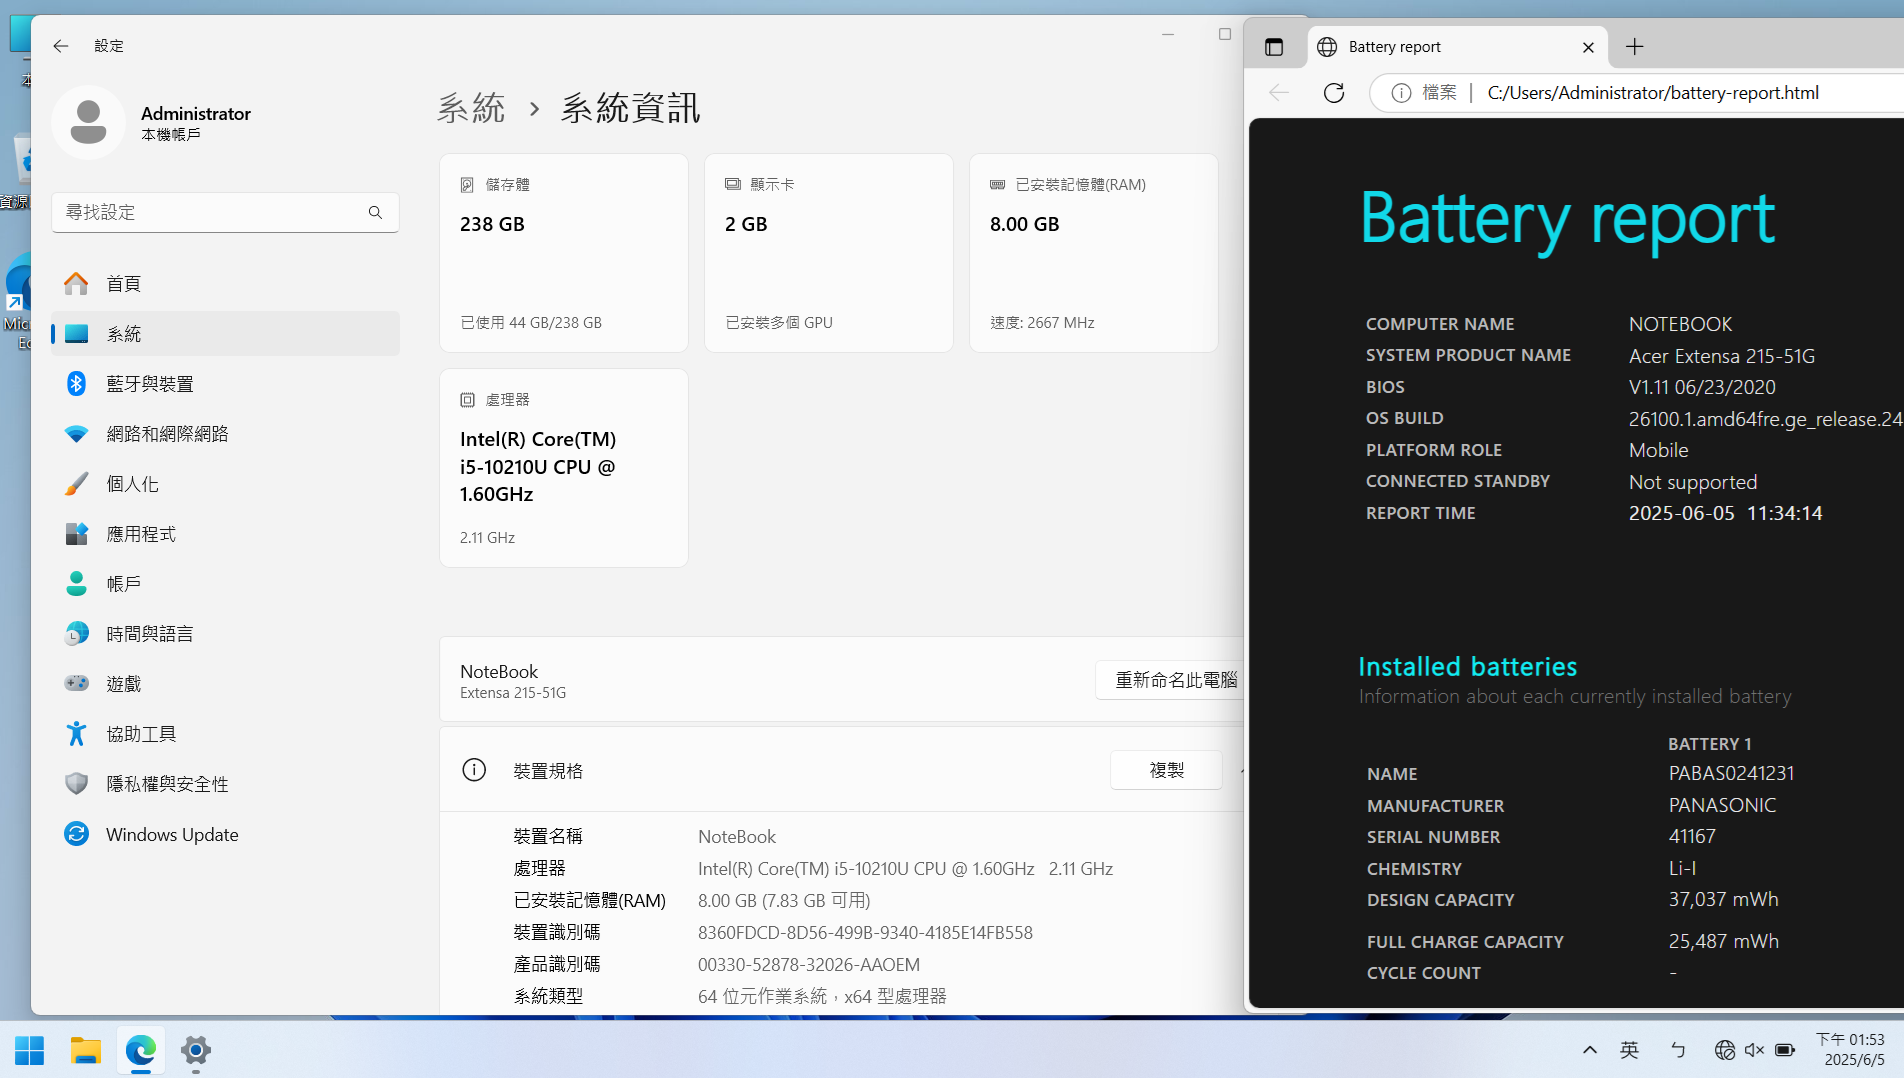Open 網路和網際網路 settings
The image size is (1904, 1078).
click(x=225, y=434)
